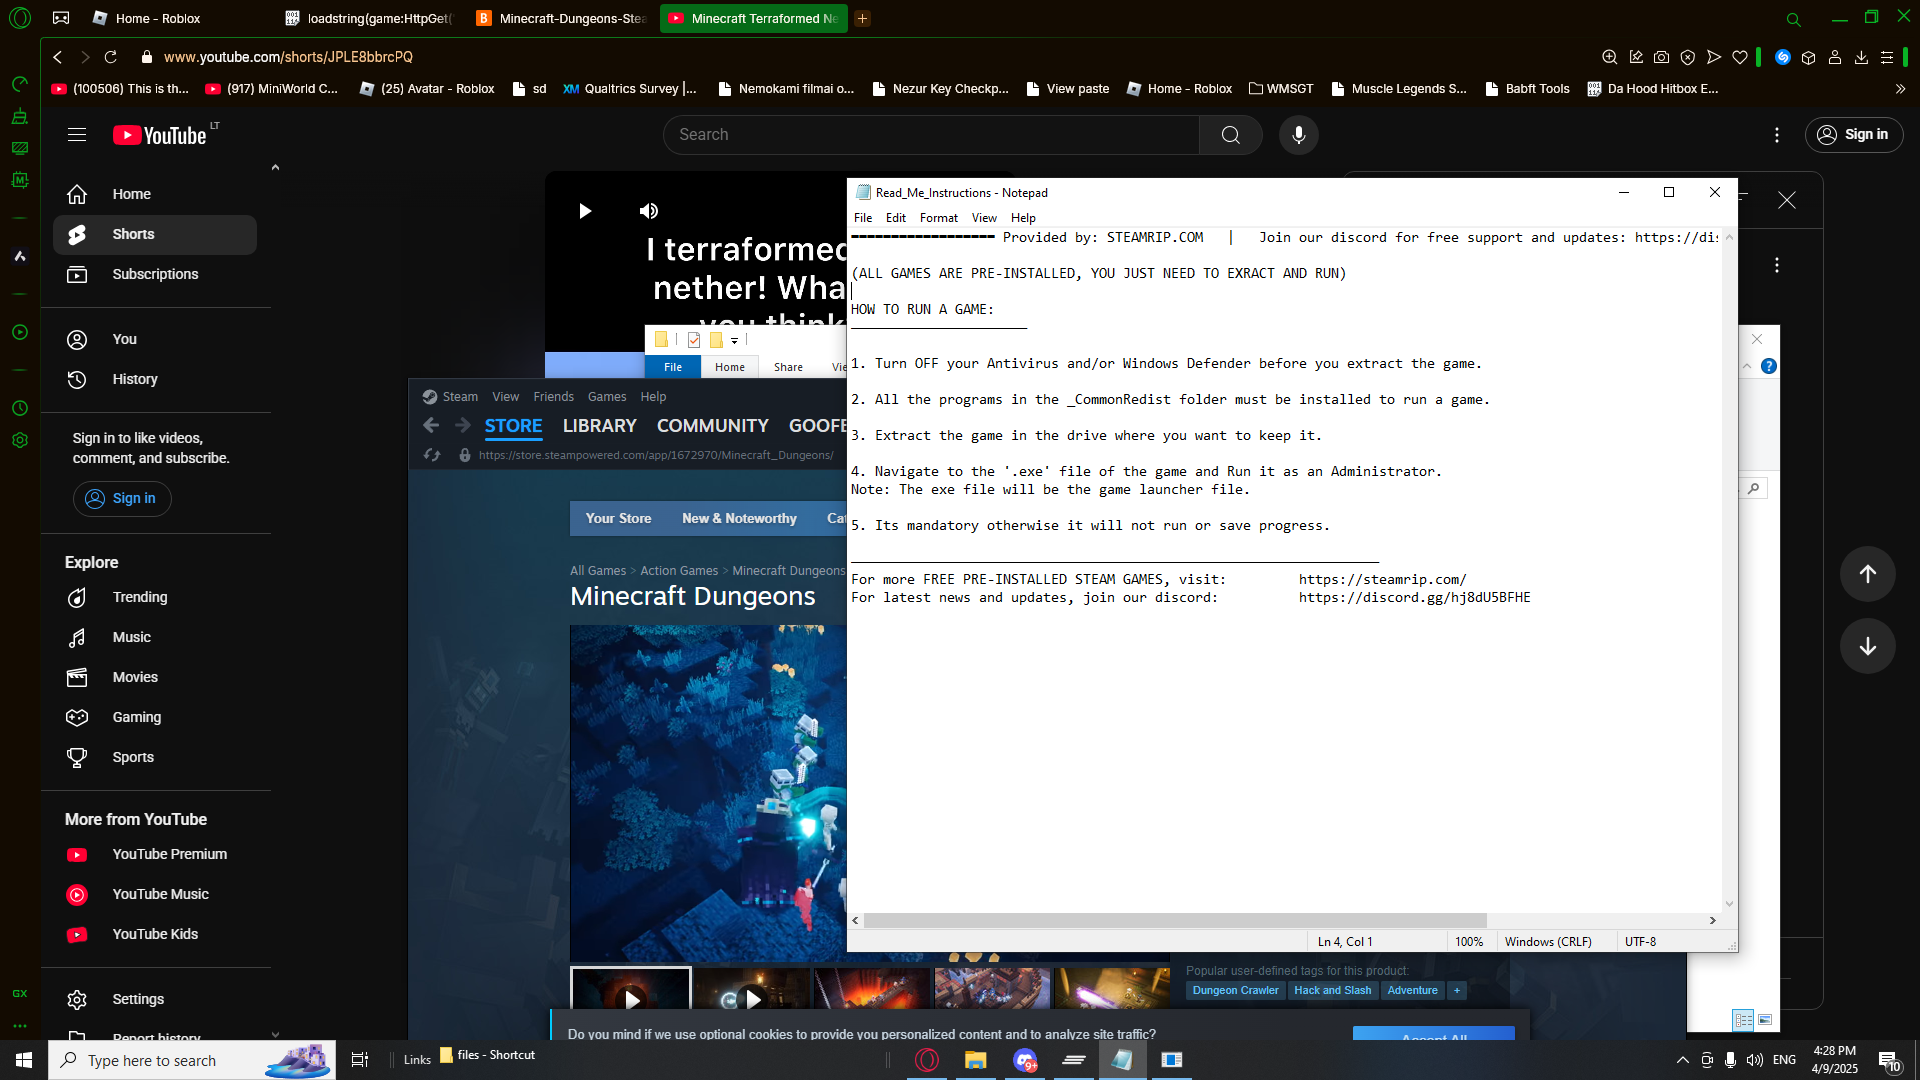Open File Explorer from the taskbar

click(x=975, y=1060)
